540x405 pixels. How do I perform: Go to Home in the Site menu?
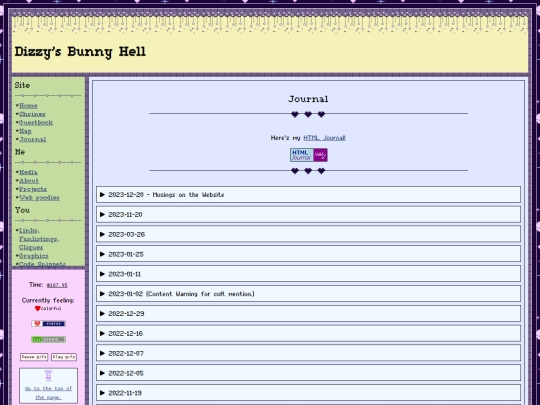click(x=28, y=106)
